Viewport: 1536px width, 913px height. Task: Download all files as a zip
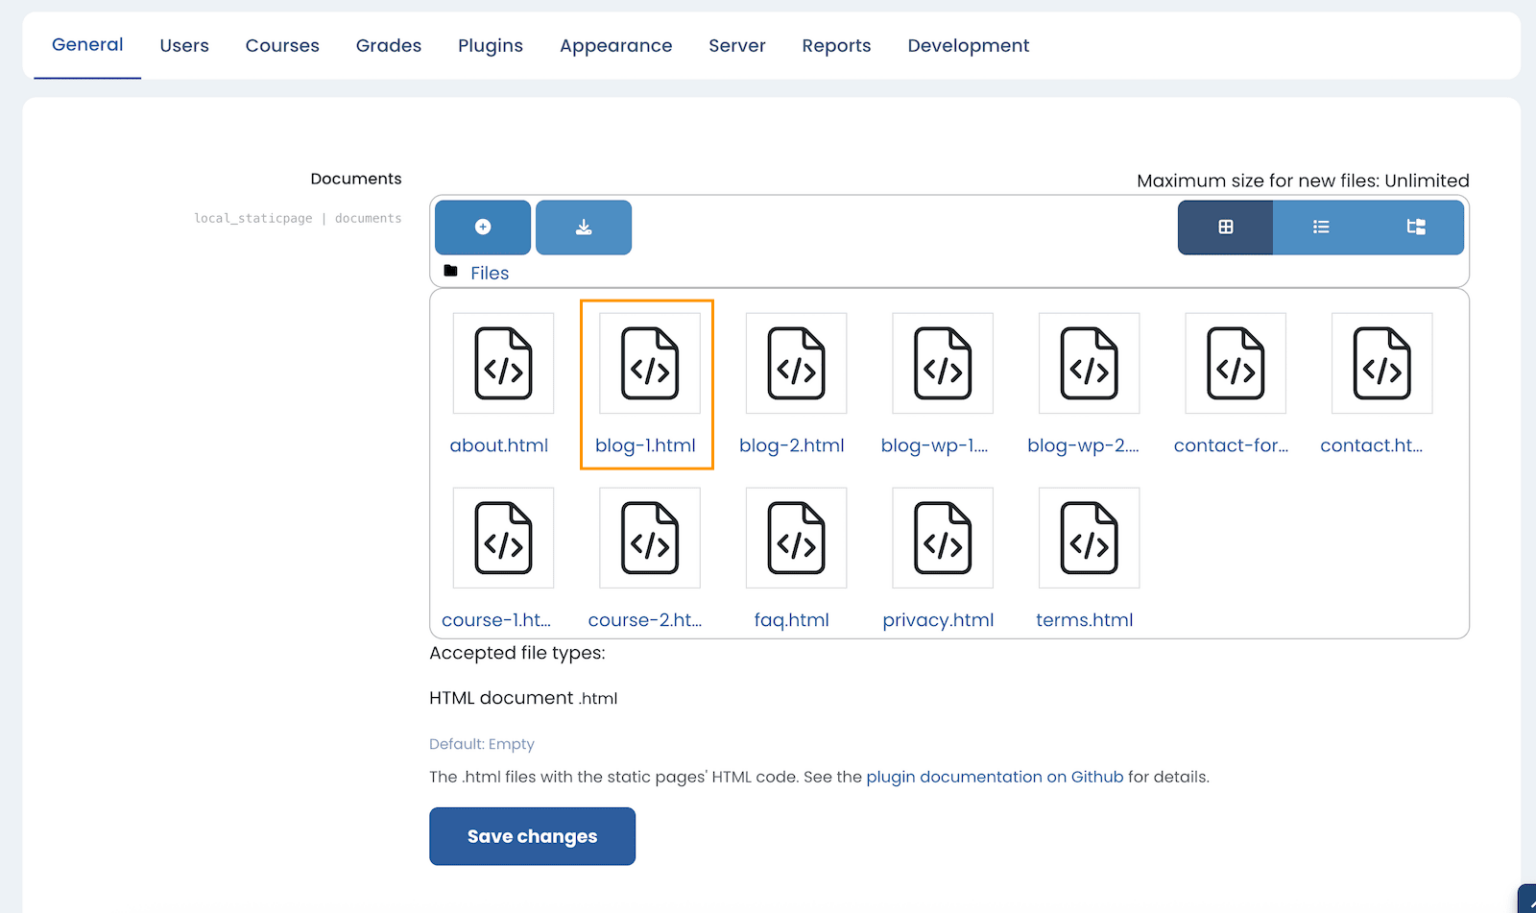point(583,227)
